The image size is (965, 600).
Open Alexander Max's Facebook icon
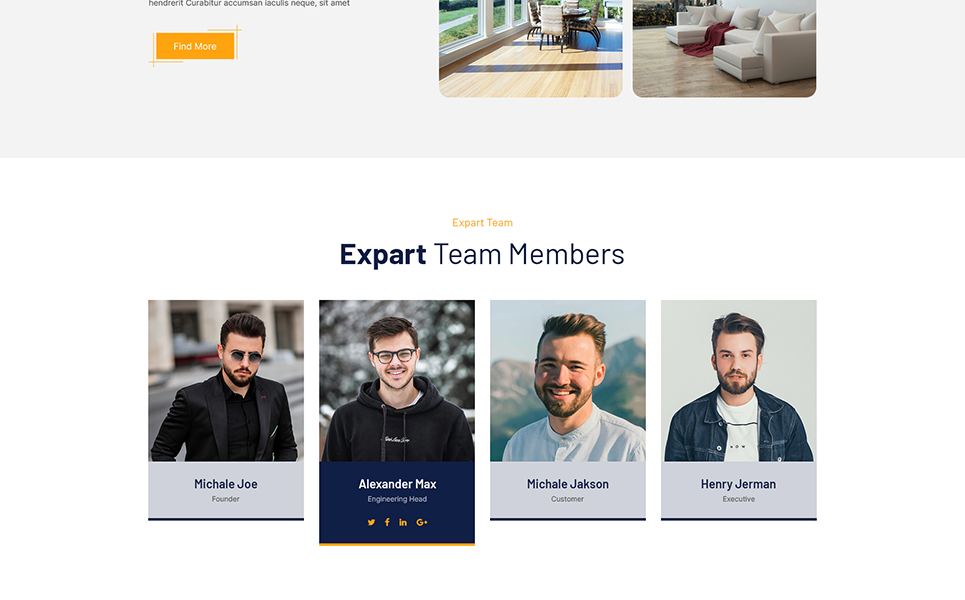[x=387, y=522]
